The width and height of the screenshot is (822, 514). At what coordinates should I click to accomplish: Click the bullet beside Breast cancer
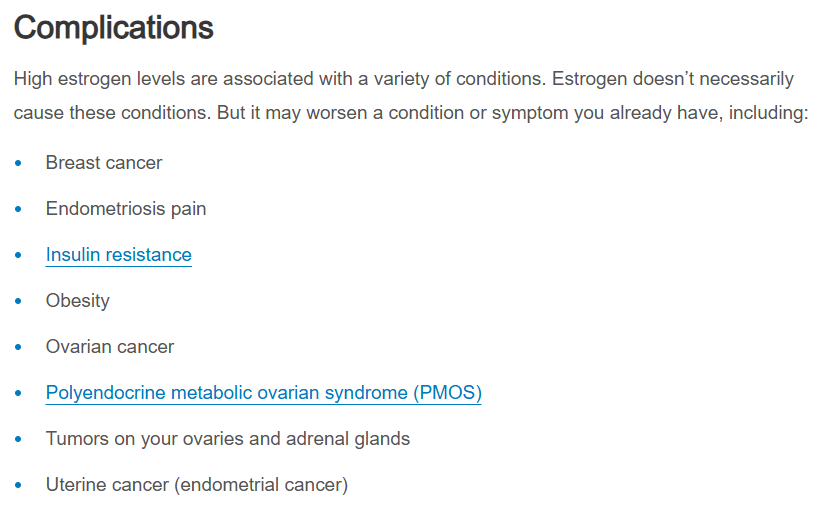(x=18, y=163)
